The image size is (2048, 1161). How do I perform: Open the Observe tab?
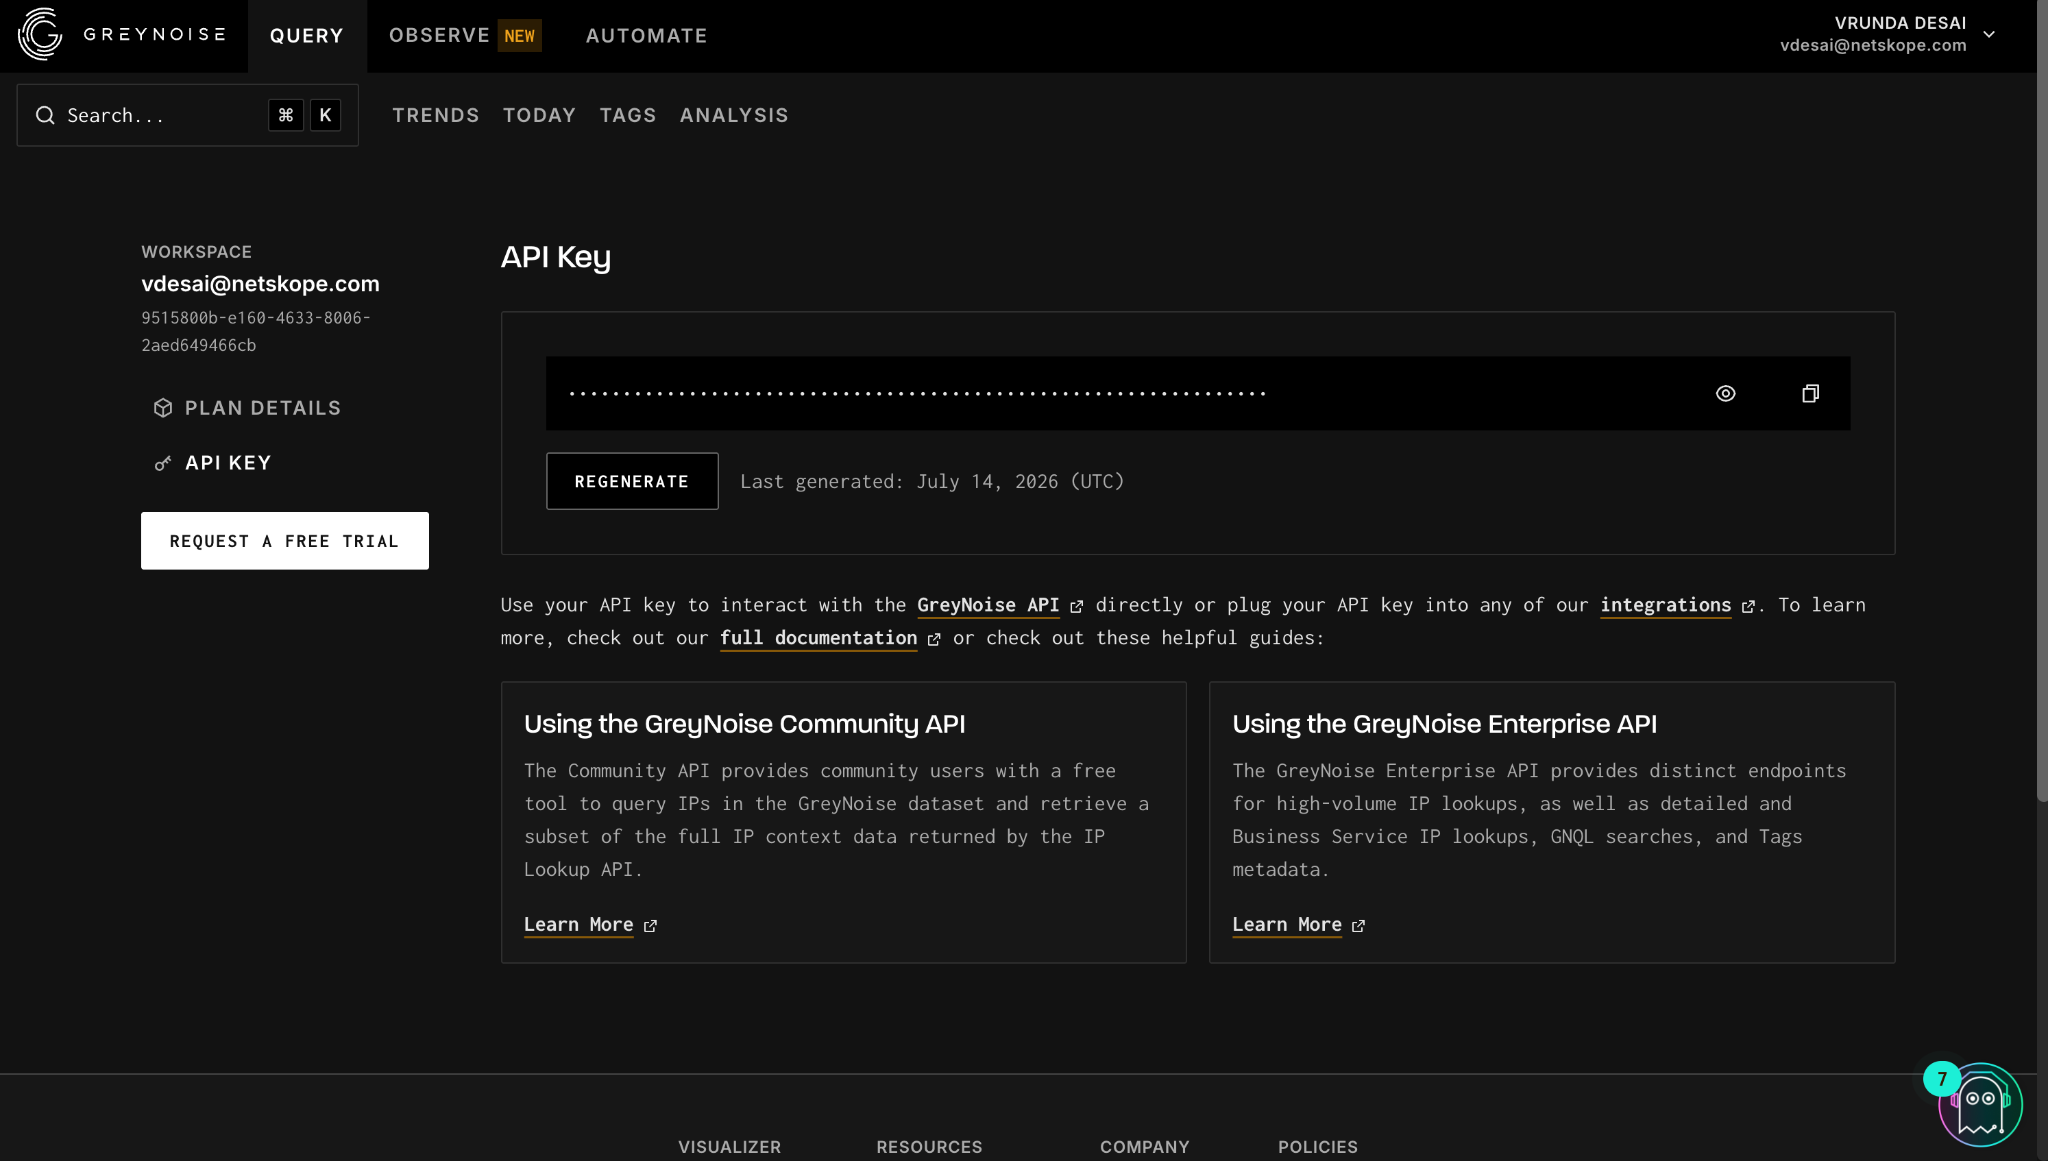[439, 36]
